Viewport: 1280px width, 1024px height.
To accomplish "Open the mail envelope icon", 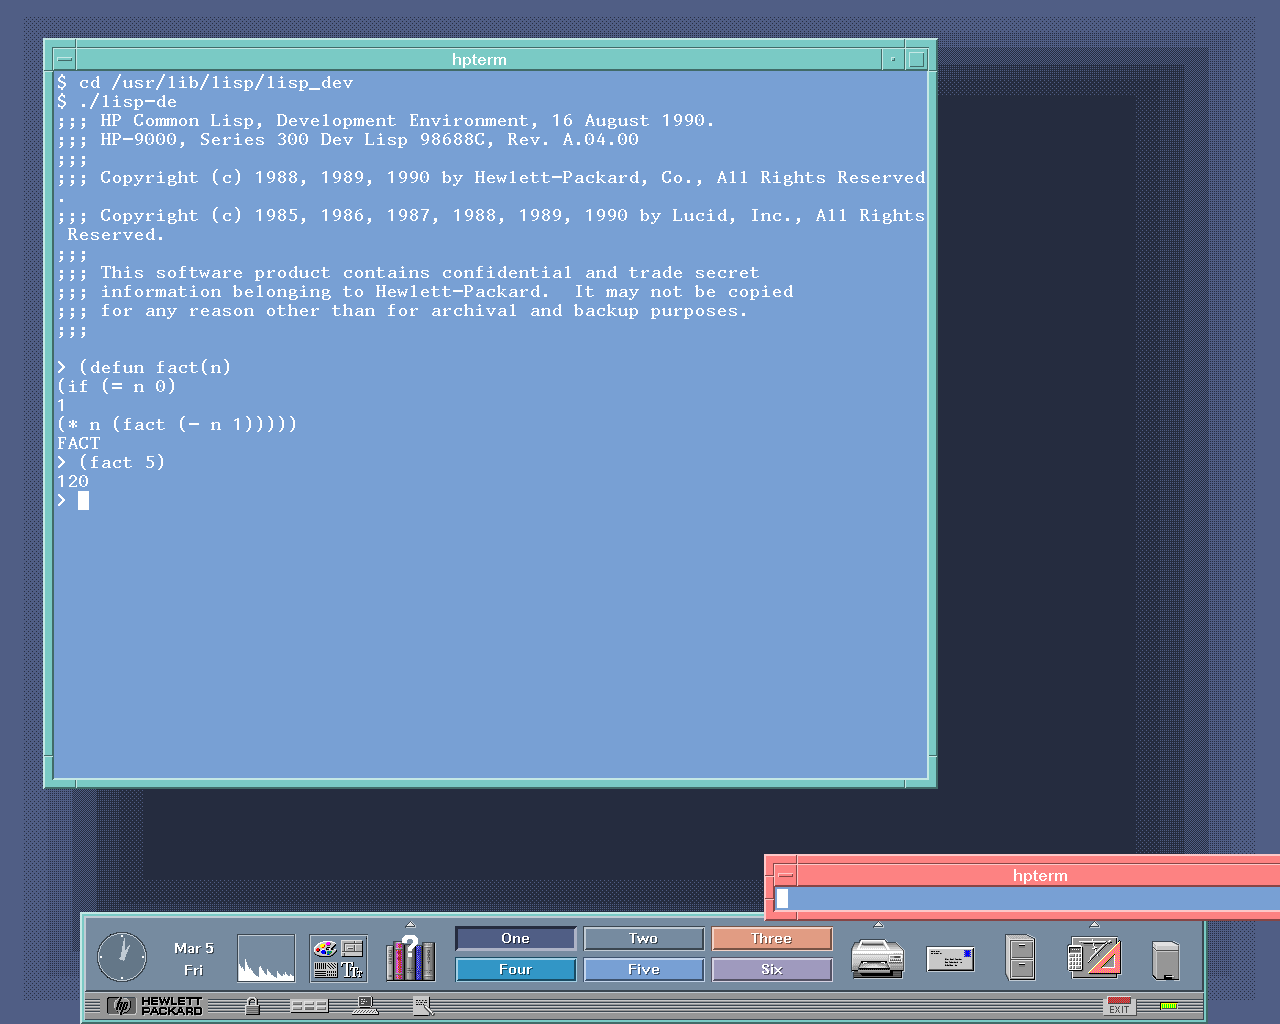I will (x=950, y=958).
